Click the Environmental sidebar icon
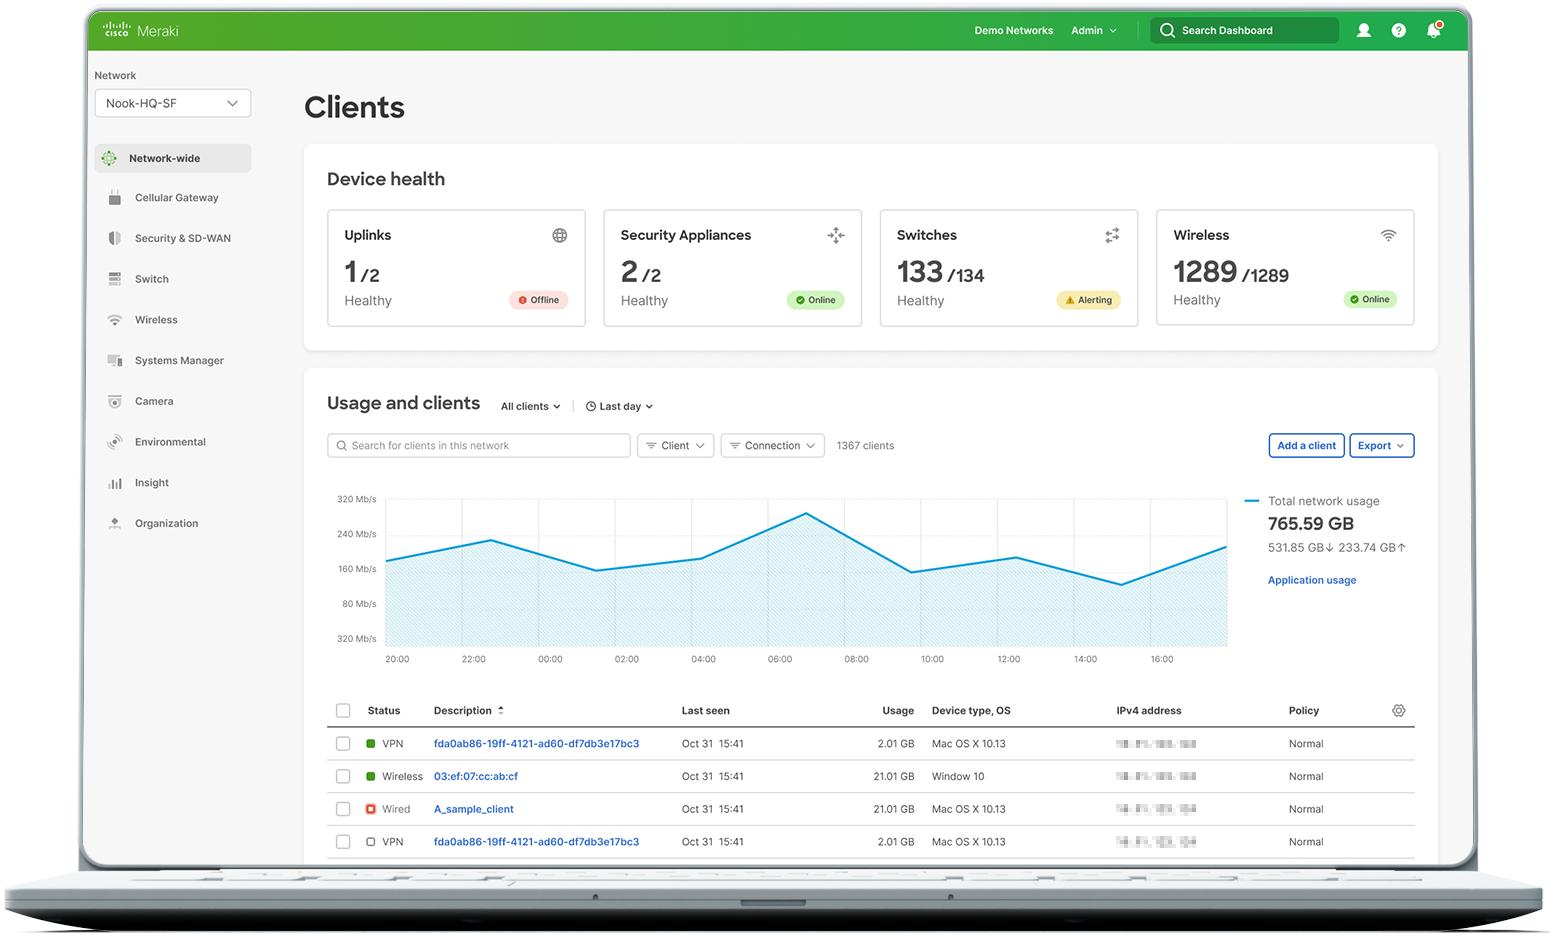The image size is (1550, 936). [x=115, y=442]
